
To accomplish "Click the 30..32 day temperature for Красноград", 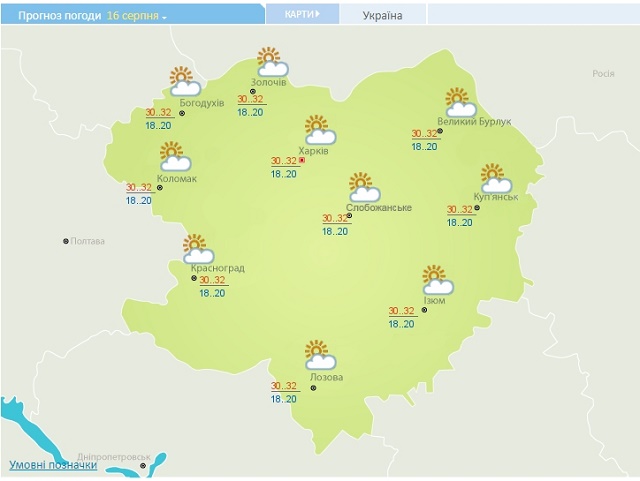I will [x=212, y=280].
